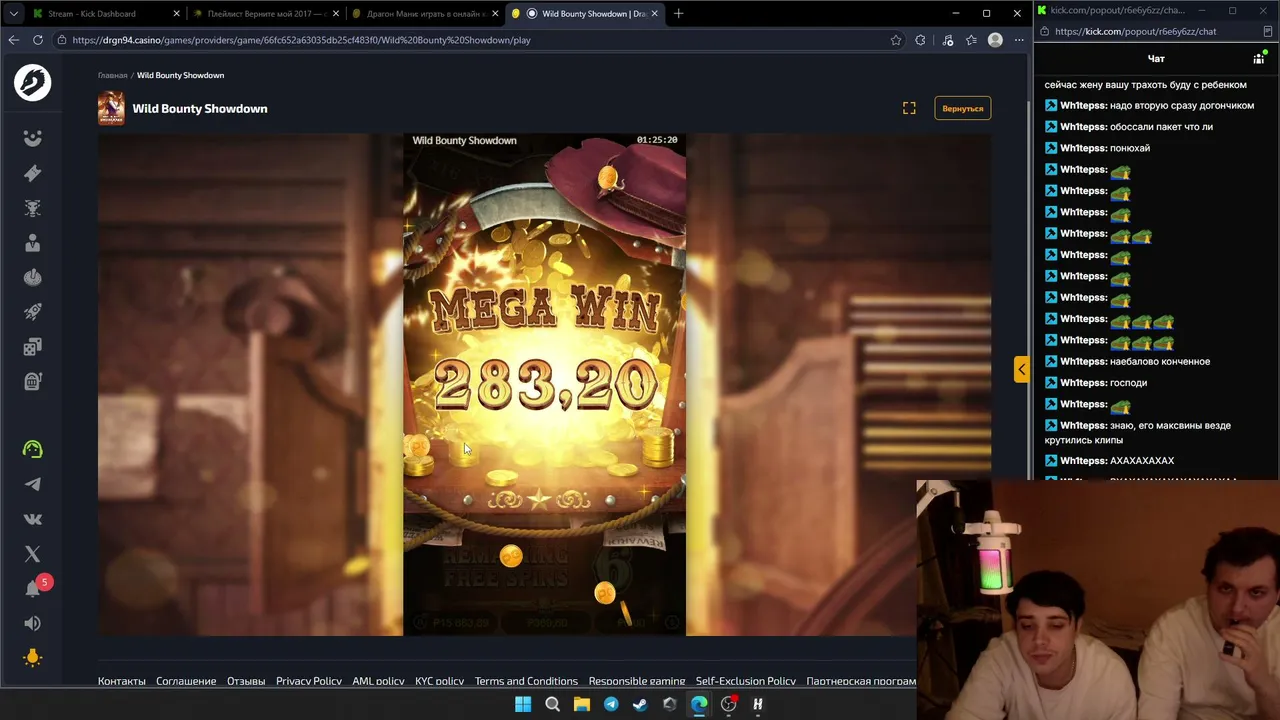Open the ticket icon in sidebar
This screenshot has height=720, width=1280.
tap(33, 174)
